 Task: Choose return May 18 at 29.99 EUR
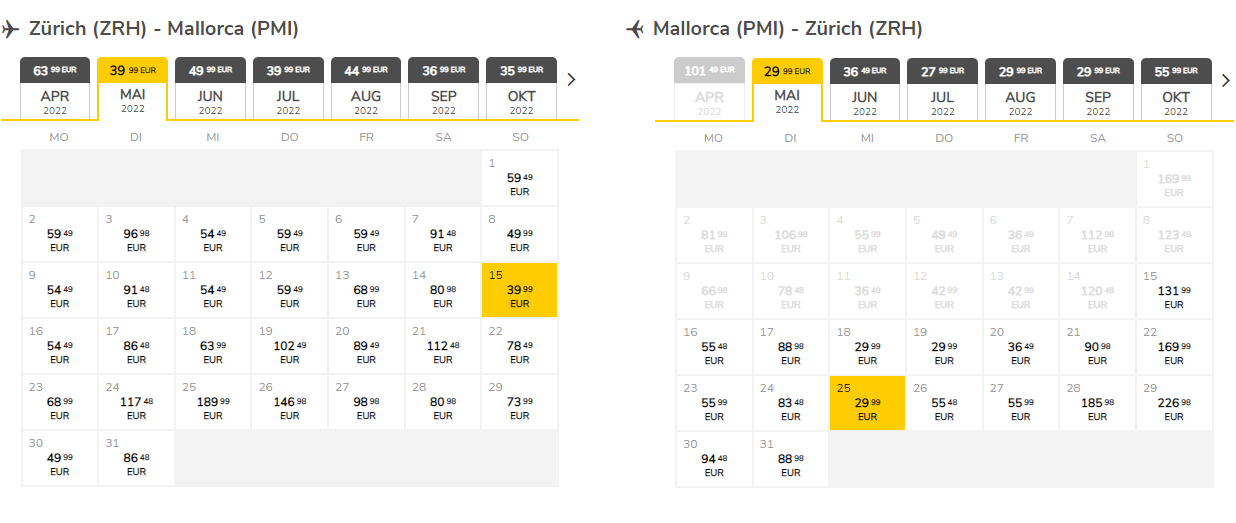(x=867, y=347)
